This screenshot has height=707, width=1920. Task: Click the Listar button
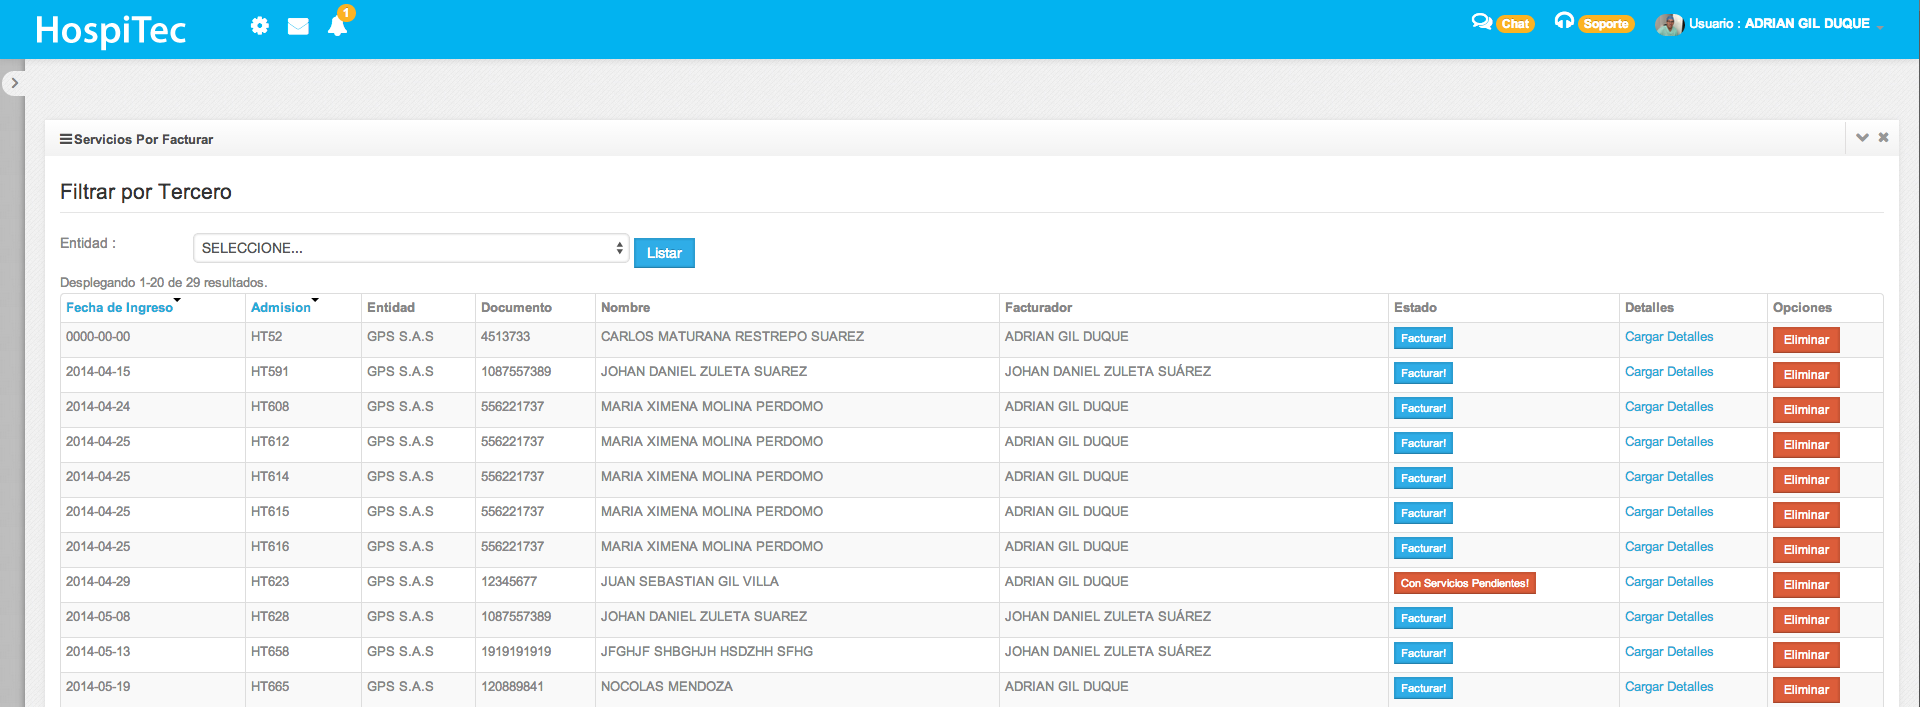coord(664,253)
